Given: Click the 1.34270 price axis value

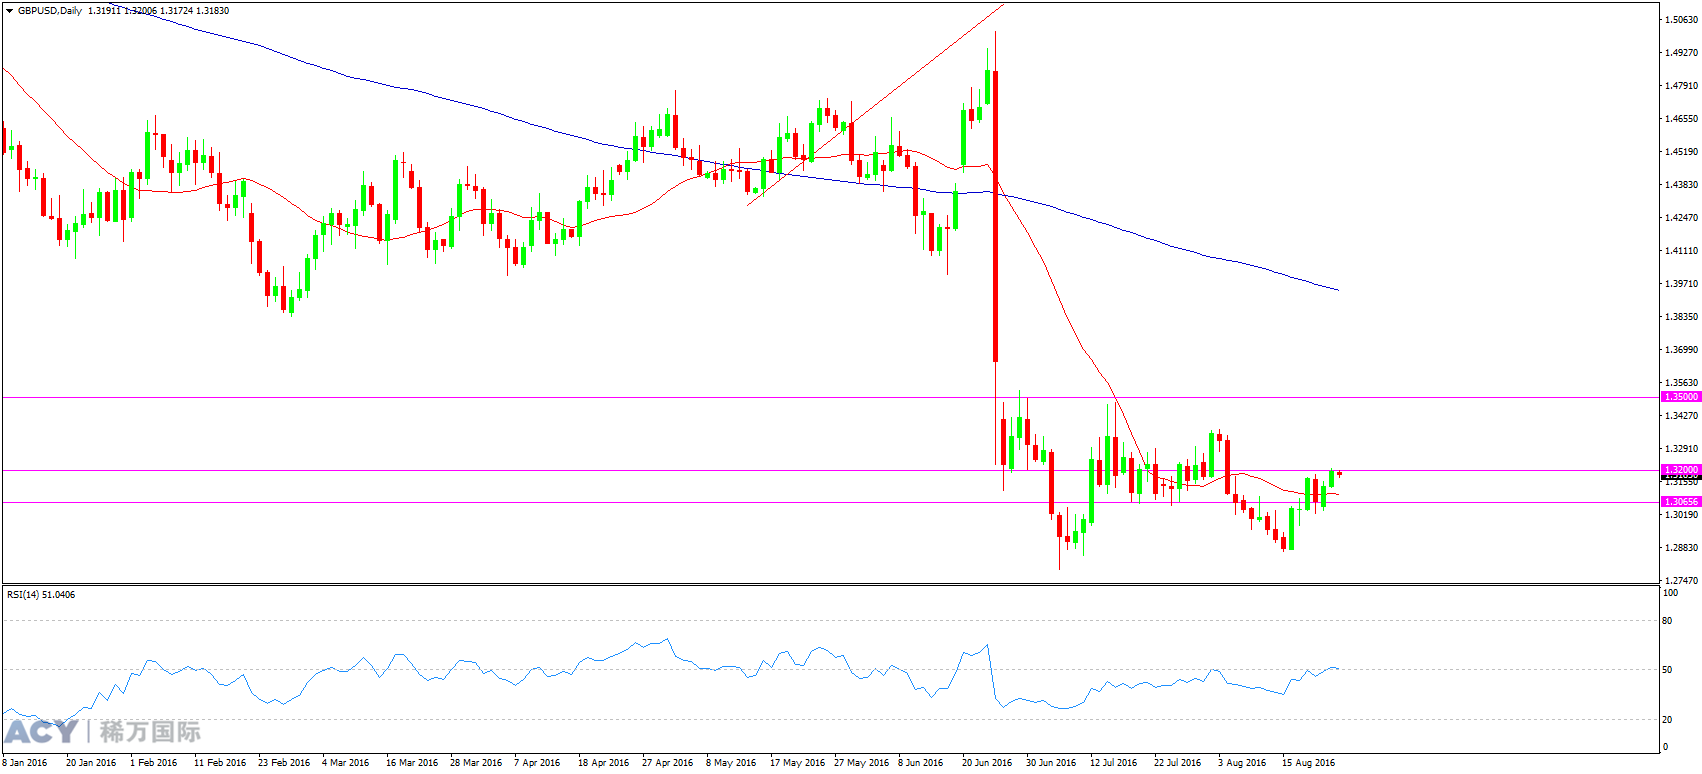Looking at the screenshot, I should click(x=1681, y=415).
